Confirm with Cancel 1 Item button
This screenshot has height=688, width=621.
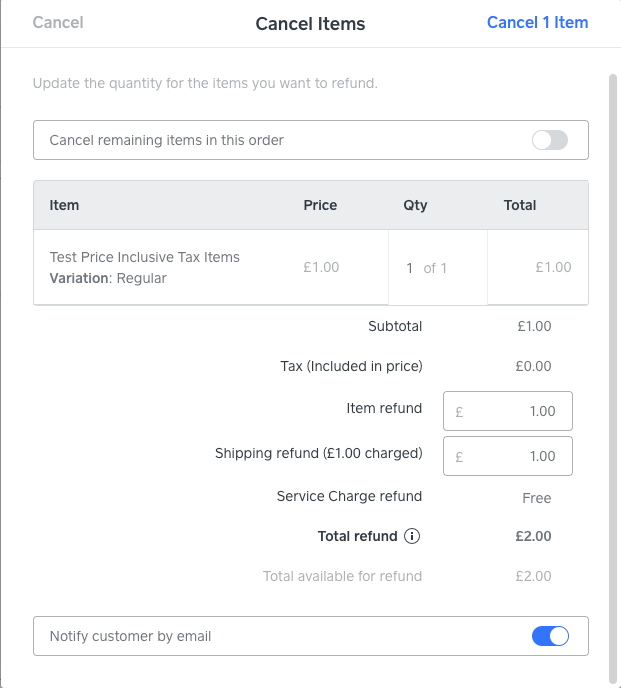[x=537, y=22]
